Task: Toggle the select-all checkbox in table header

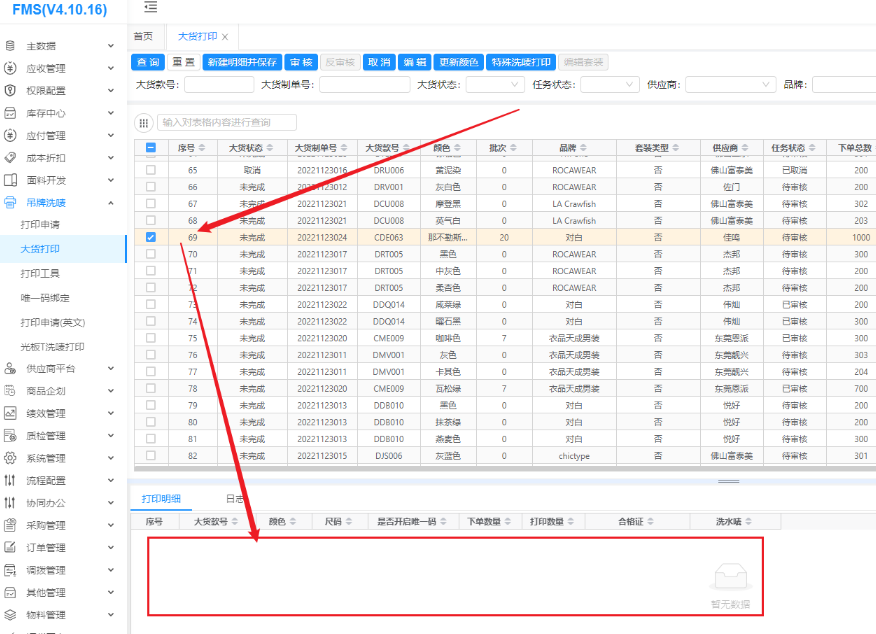Action: coord(151,148)
